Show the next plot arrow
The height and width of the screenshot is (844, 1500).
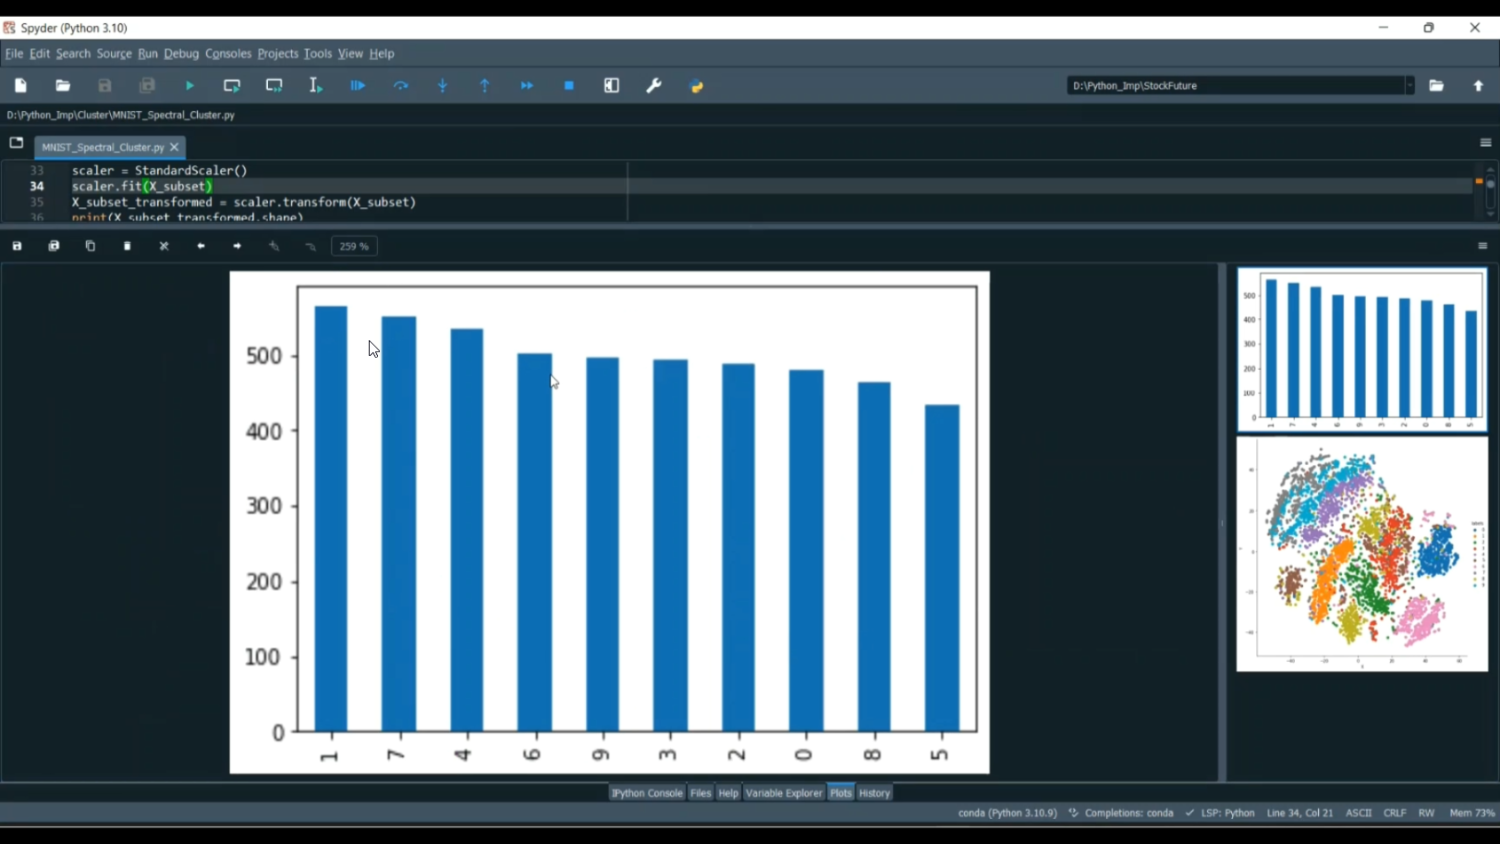click(237, 246)
